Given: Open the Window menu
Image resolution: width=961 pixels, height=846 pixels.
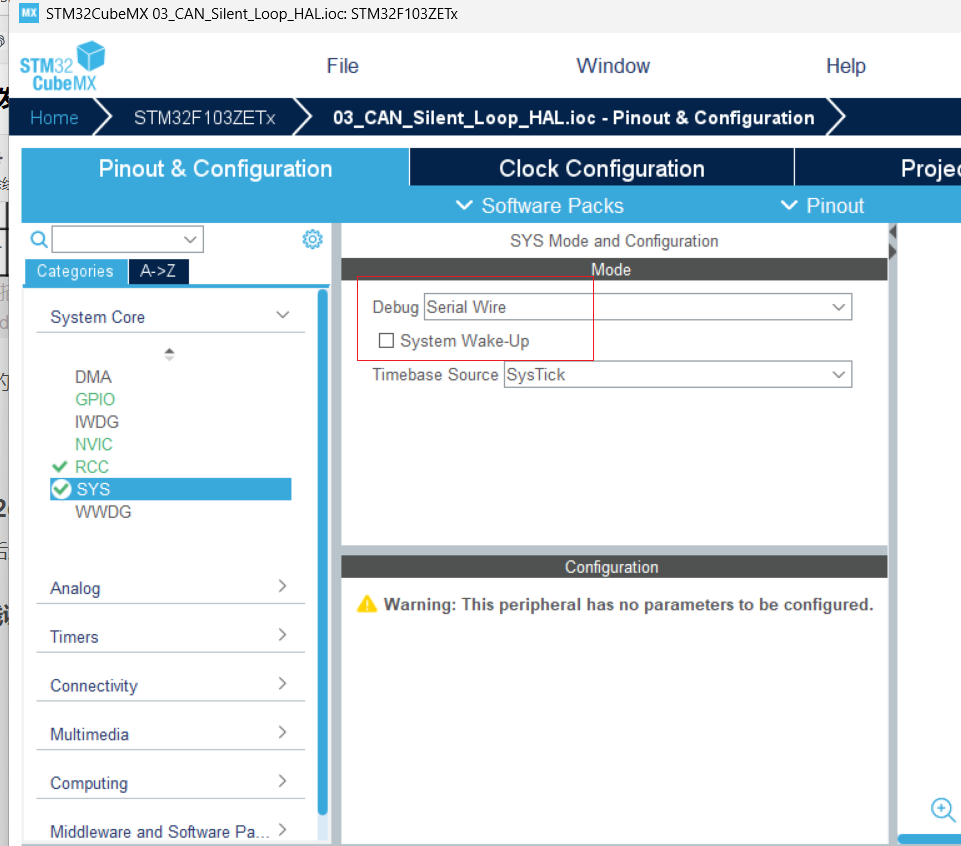Looking at the screenshot, I should [x=613, y=66].
